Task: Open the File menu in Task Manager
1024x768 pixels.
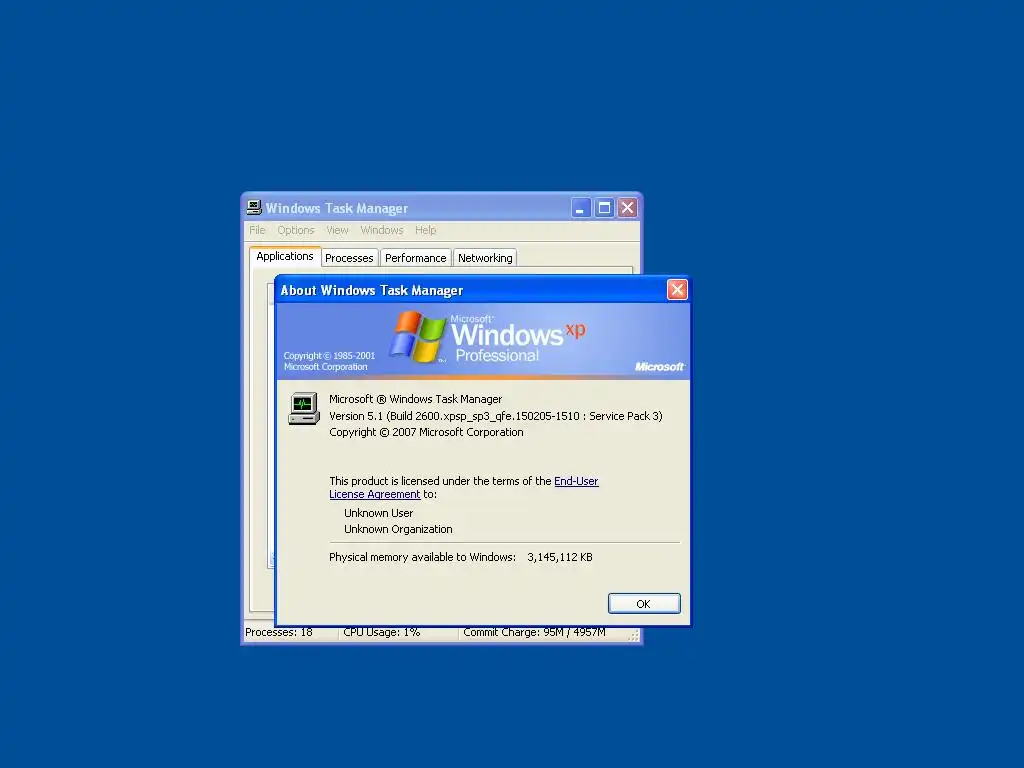Action: tap(257, 230)
